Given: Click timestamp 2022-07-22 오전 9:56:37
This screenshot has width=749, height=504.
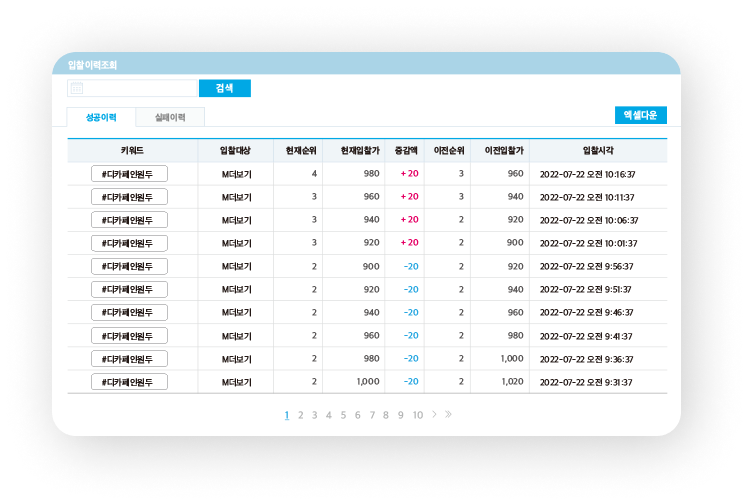Looking at the screenshot, I should pos(587,267).
